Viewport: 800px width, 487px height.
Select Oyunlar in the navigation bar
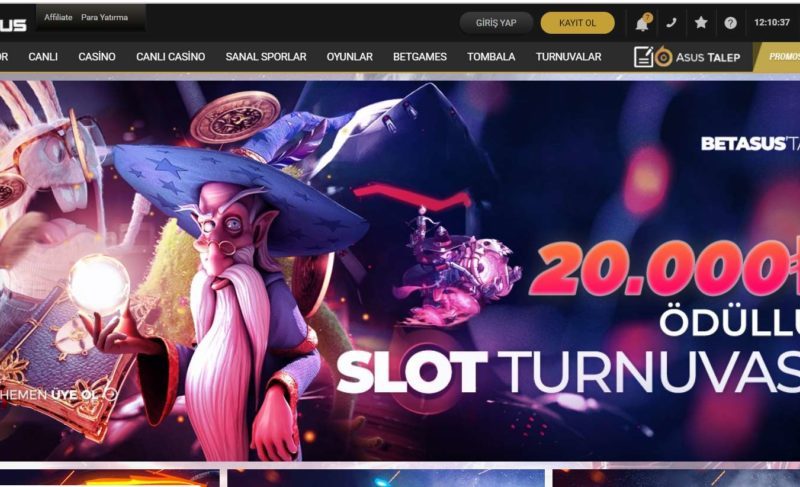point(349,57)
